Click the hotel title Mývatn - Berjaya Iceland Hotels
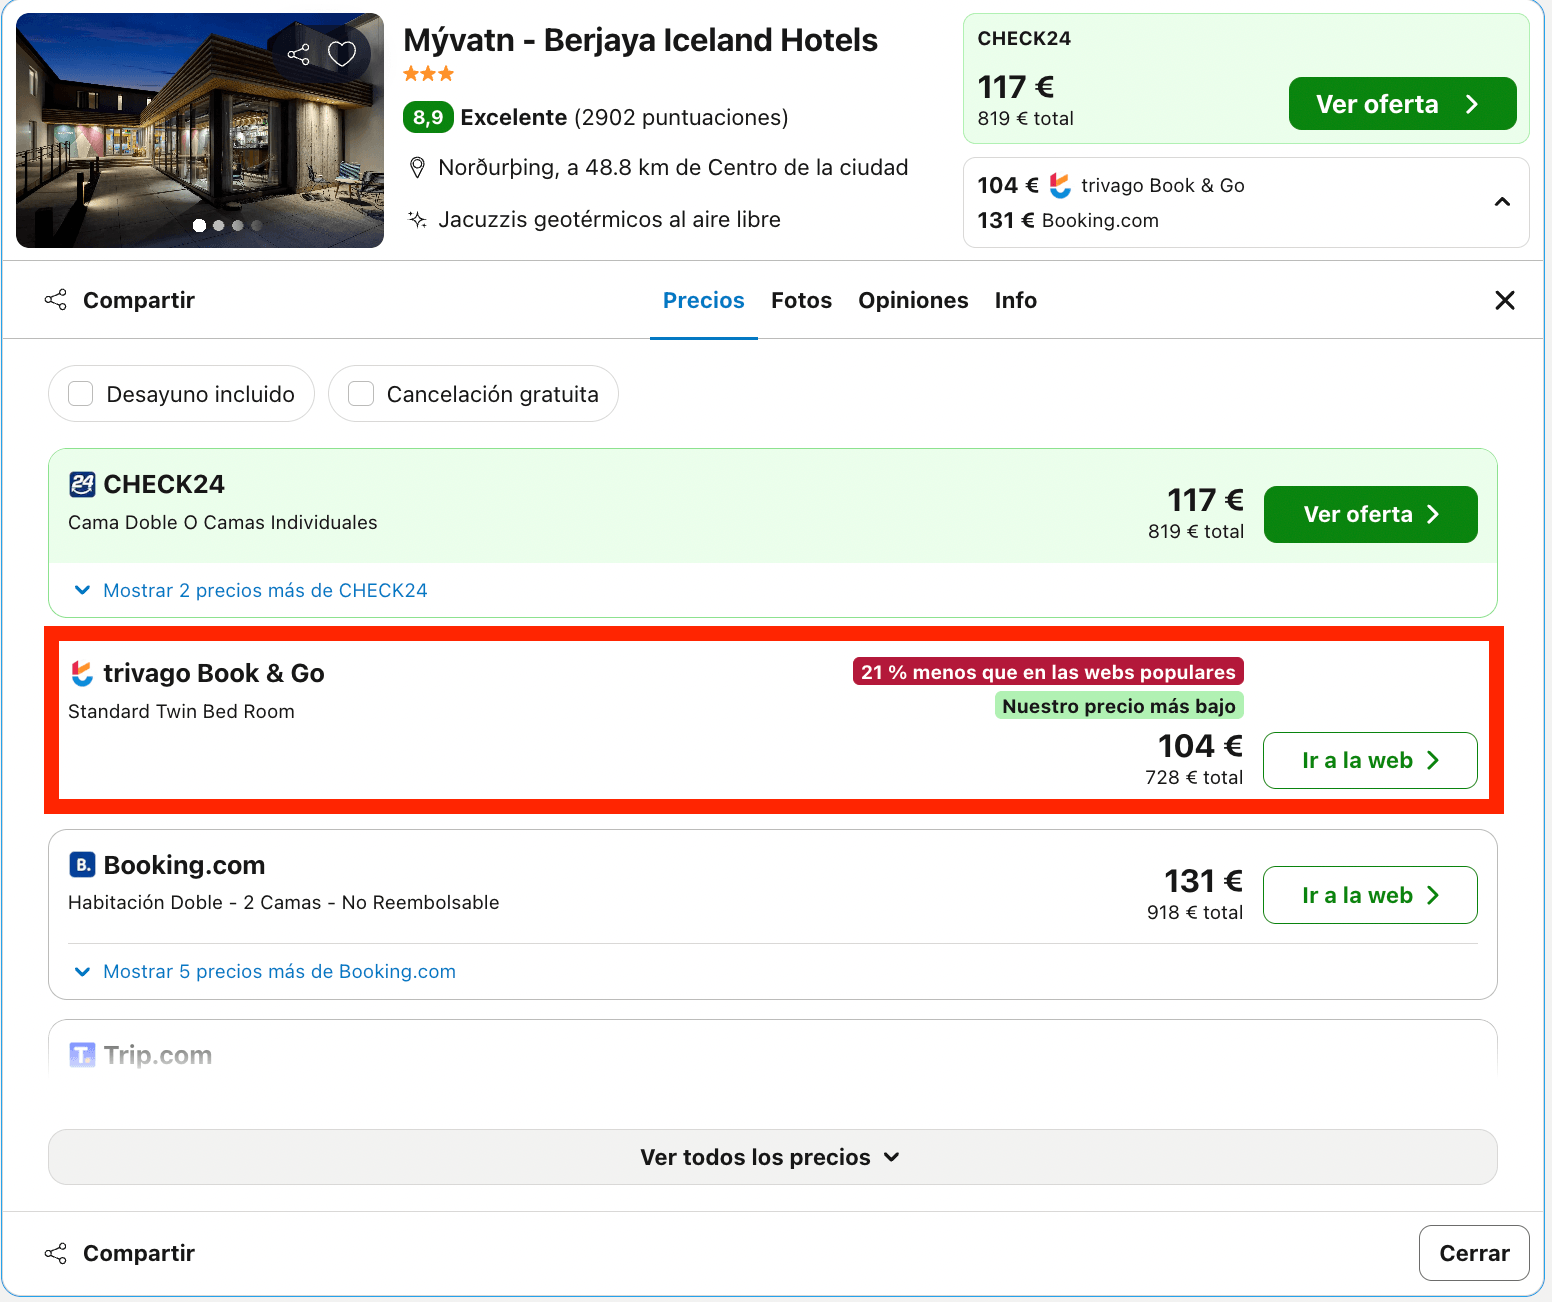Screen dimensions: 1552x1302 (x=640, y=40)
